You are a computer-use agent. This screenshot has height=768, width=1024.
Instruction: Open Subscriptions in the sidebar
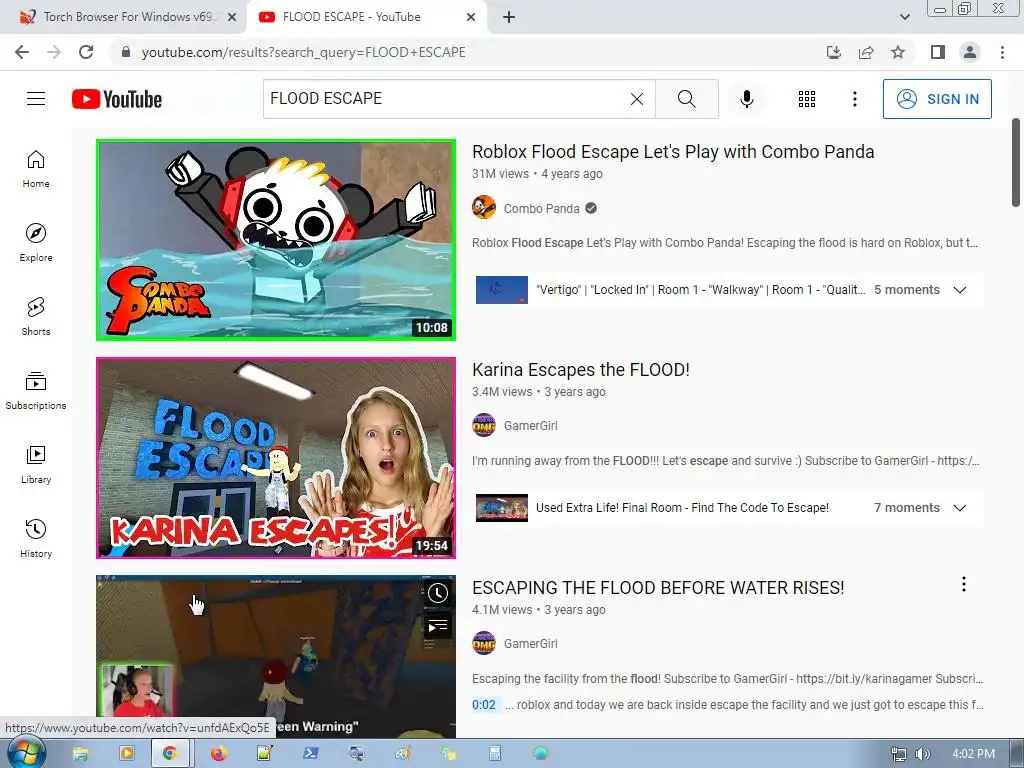(36, 391)
